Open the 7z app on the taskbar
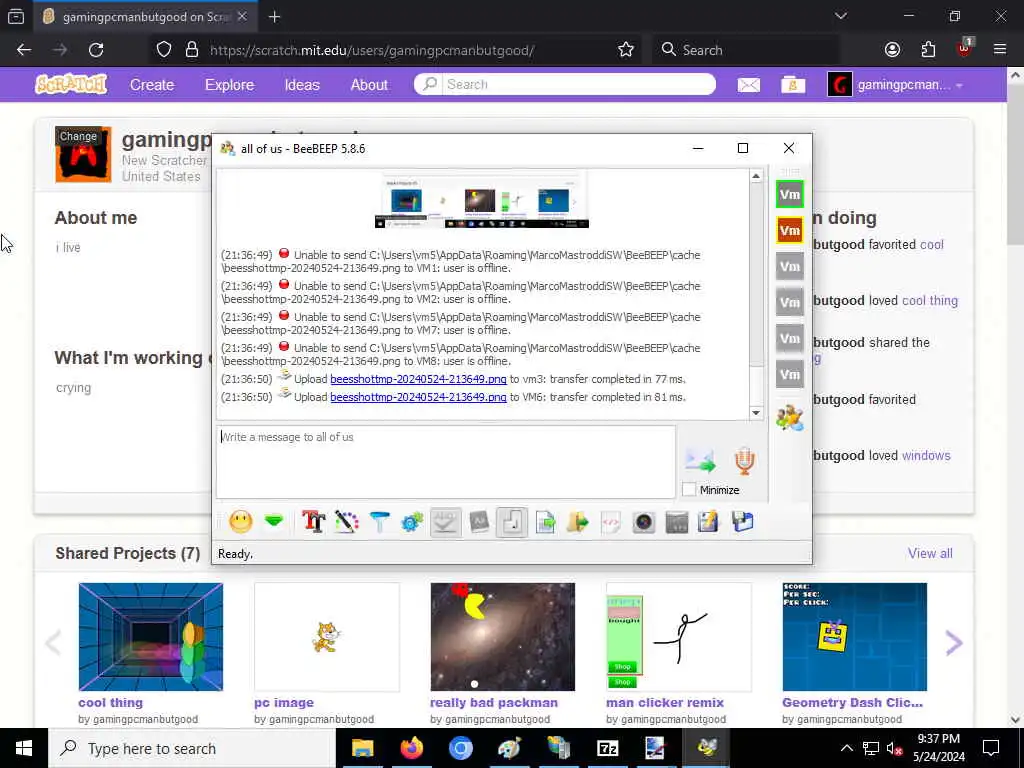The height and width of the screenshot is (768, 1024). (x=607, y=748)
